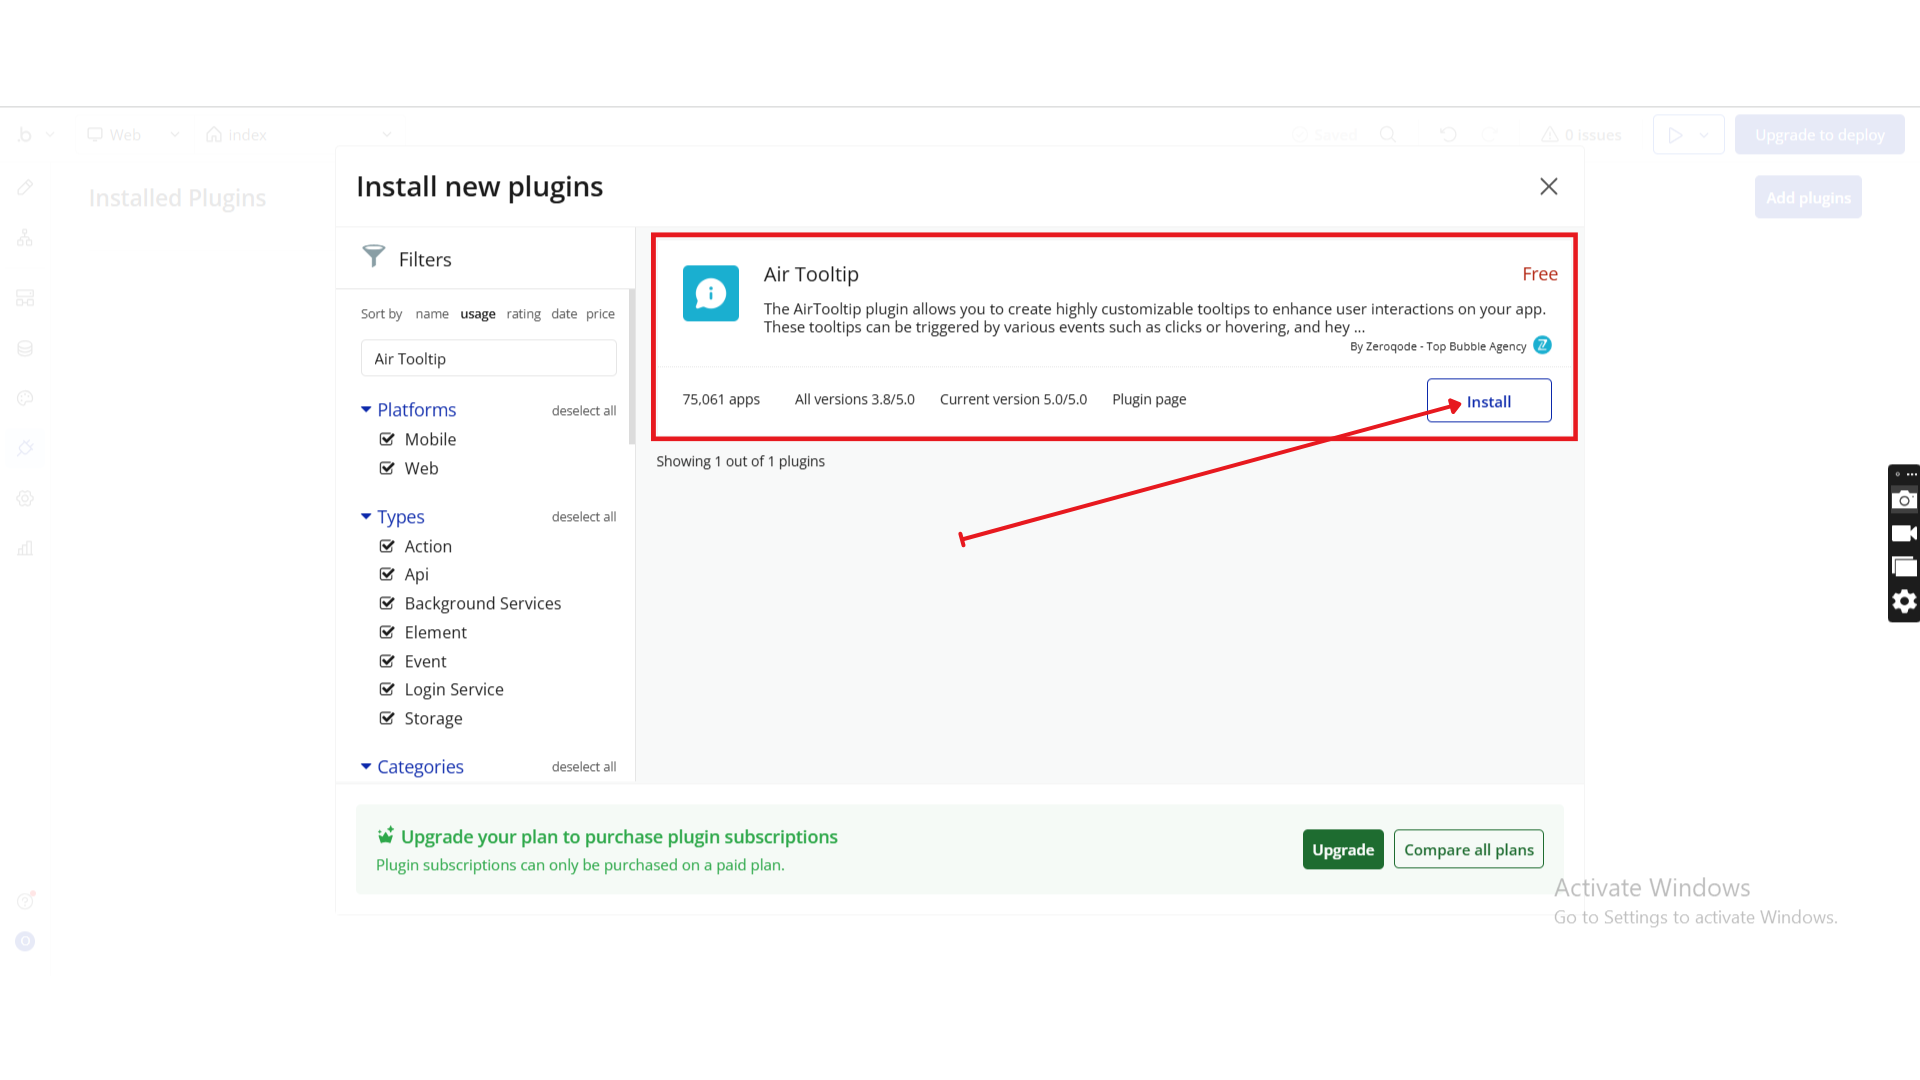Viewport: 1920px width, 1080px height.
Task: Click the Filters funnel icon
Action: coord(373,257)
